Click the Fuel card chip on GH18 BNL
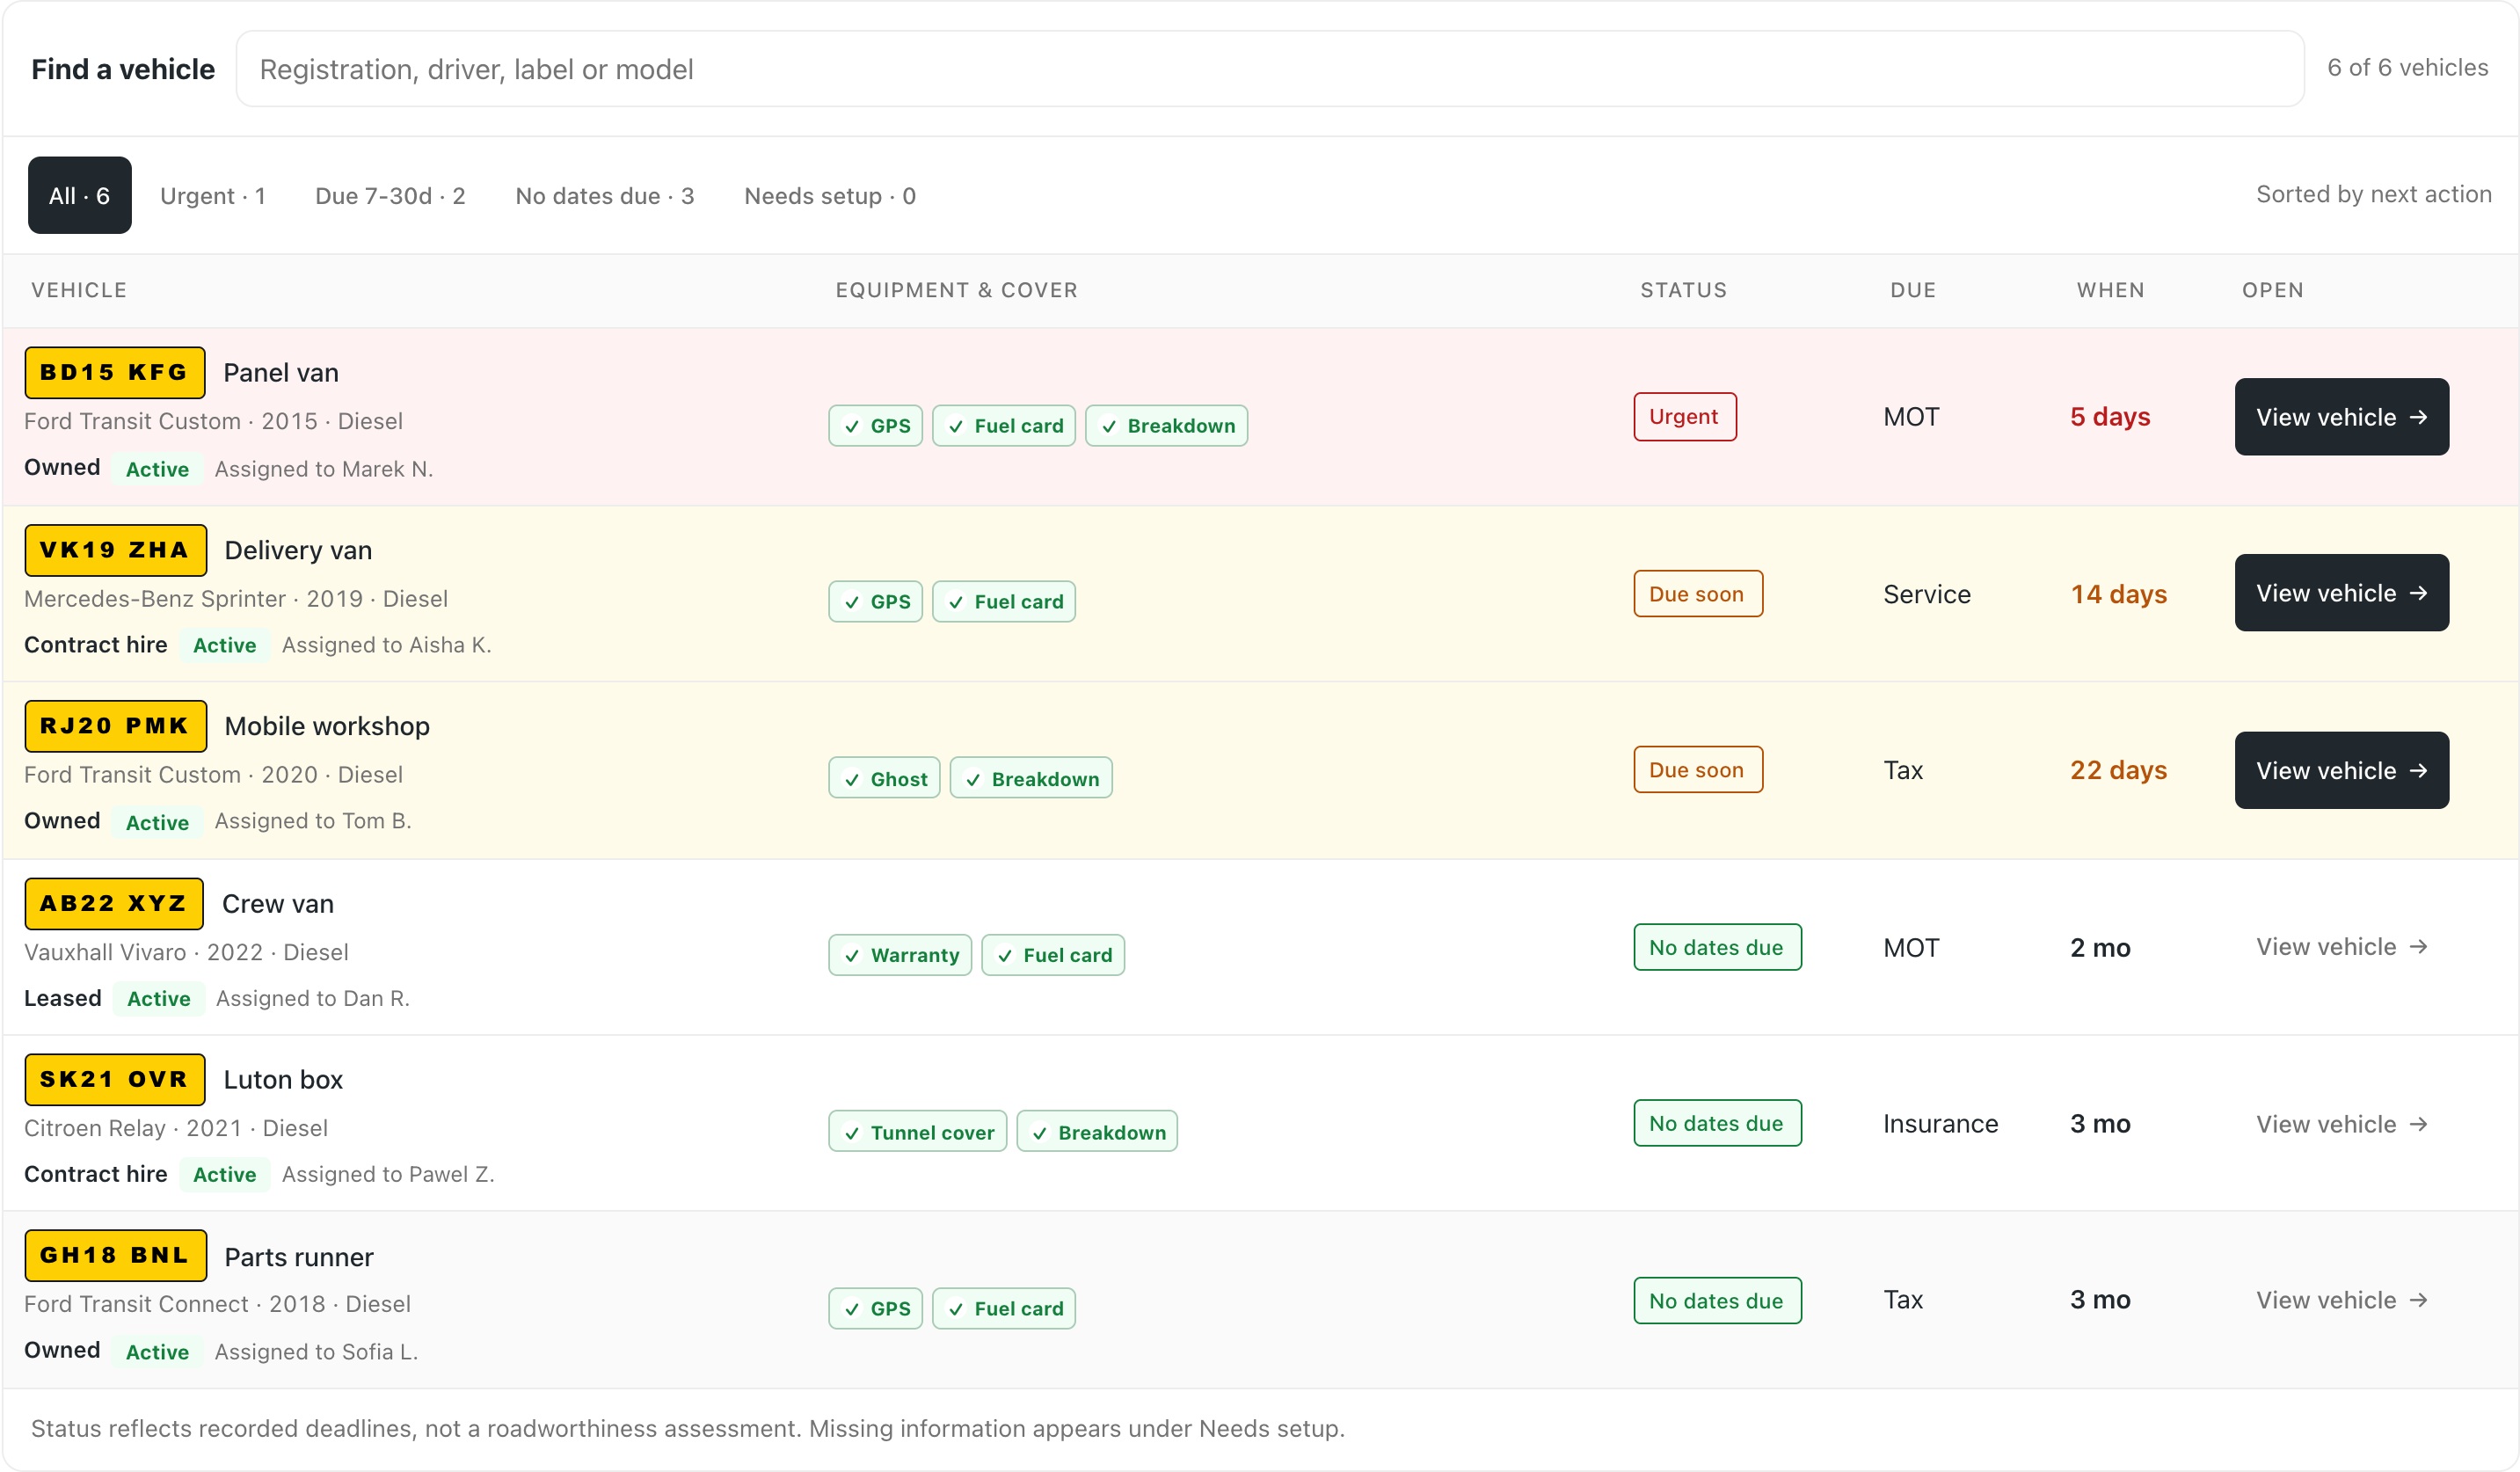Screen dimensions: 2520x1472 [1004, 1309]
